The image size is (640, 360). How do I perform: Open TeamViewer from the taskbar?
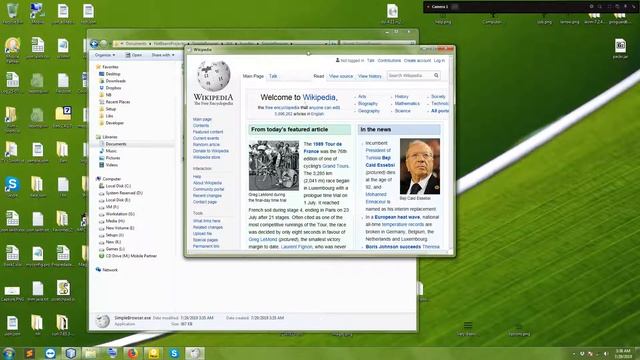pos(50,353)
